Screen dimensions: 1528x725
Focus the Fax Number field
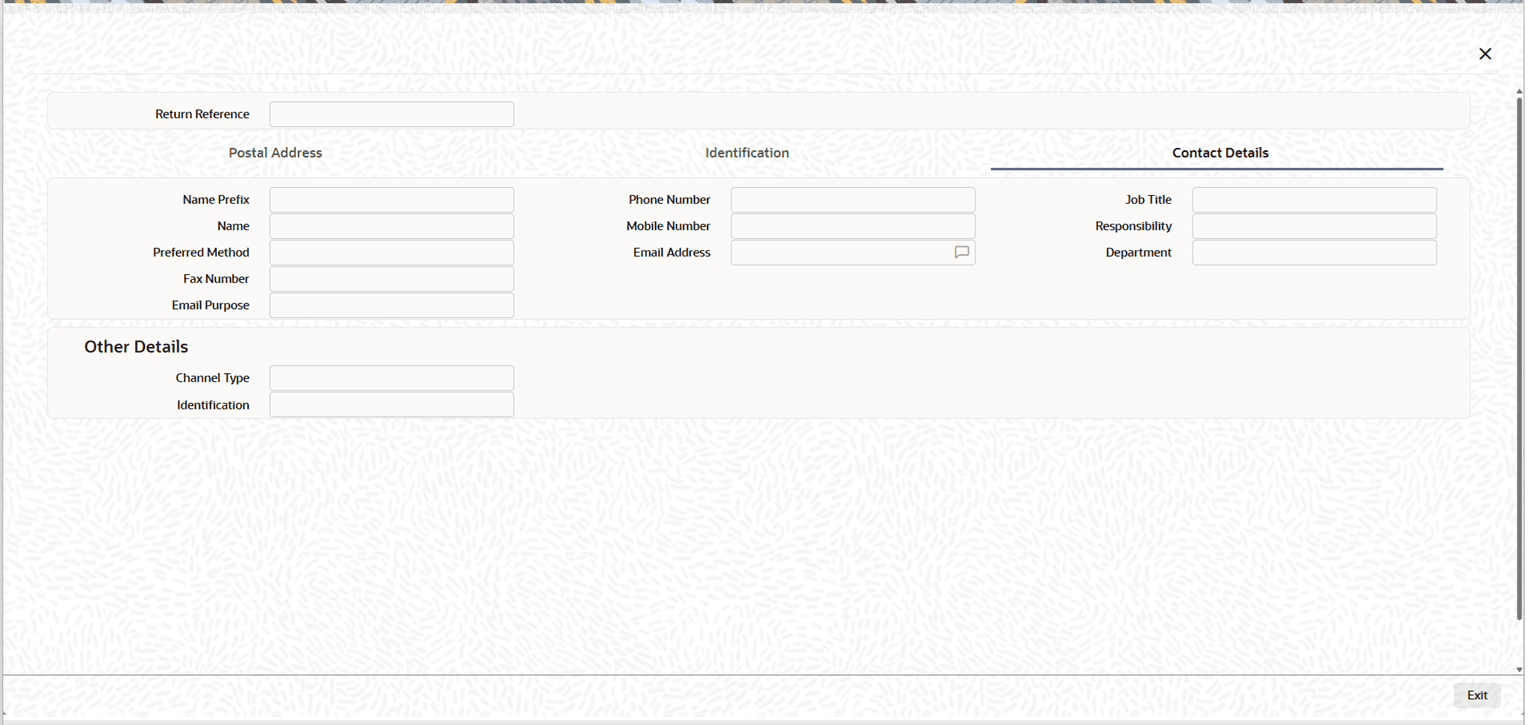(391, 279)
